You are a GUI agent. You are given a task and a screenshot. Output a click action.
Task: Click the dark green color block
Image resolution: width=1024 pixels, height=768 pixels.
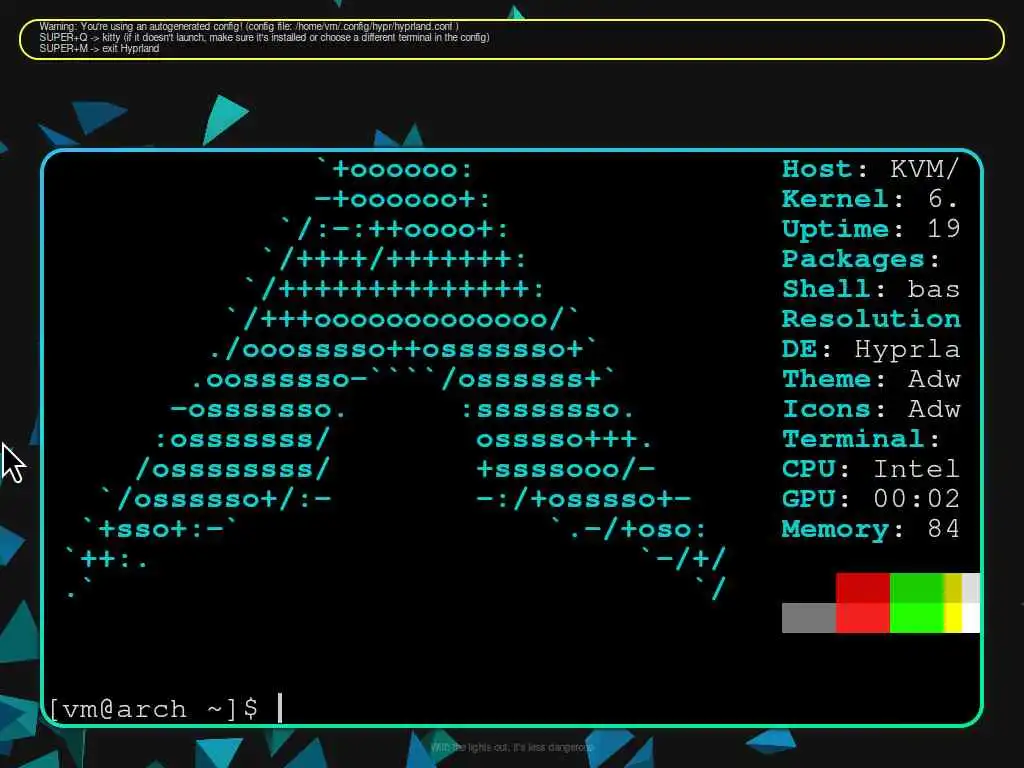pyautogui.click(x=916, y=588)
